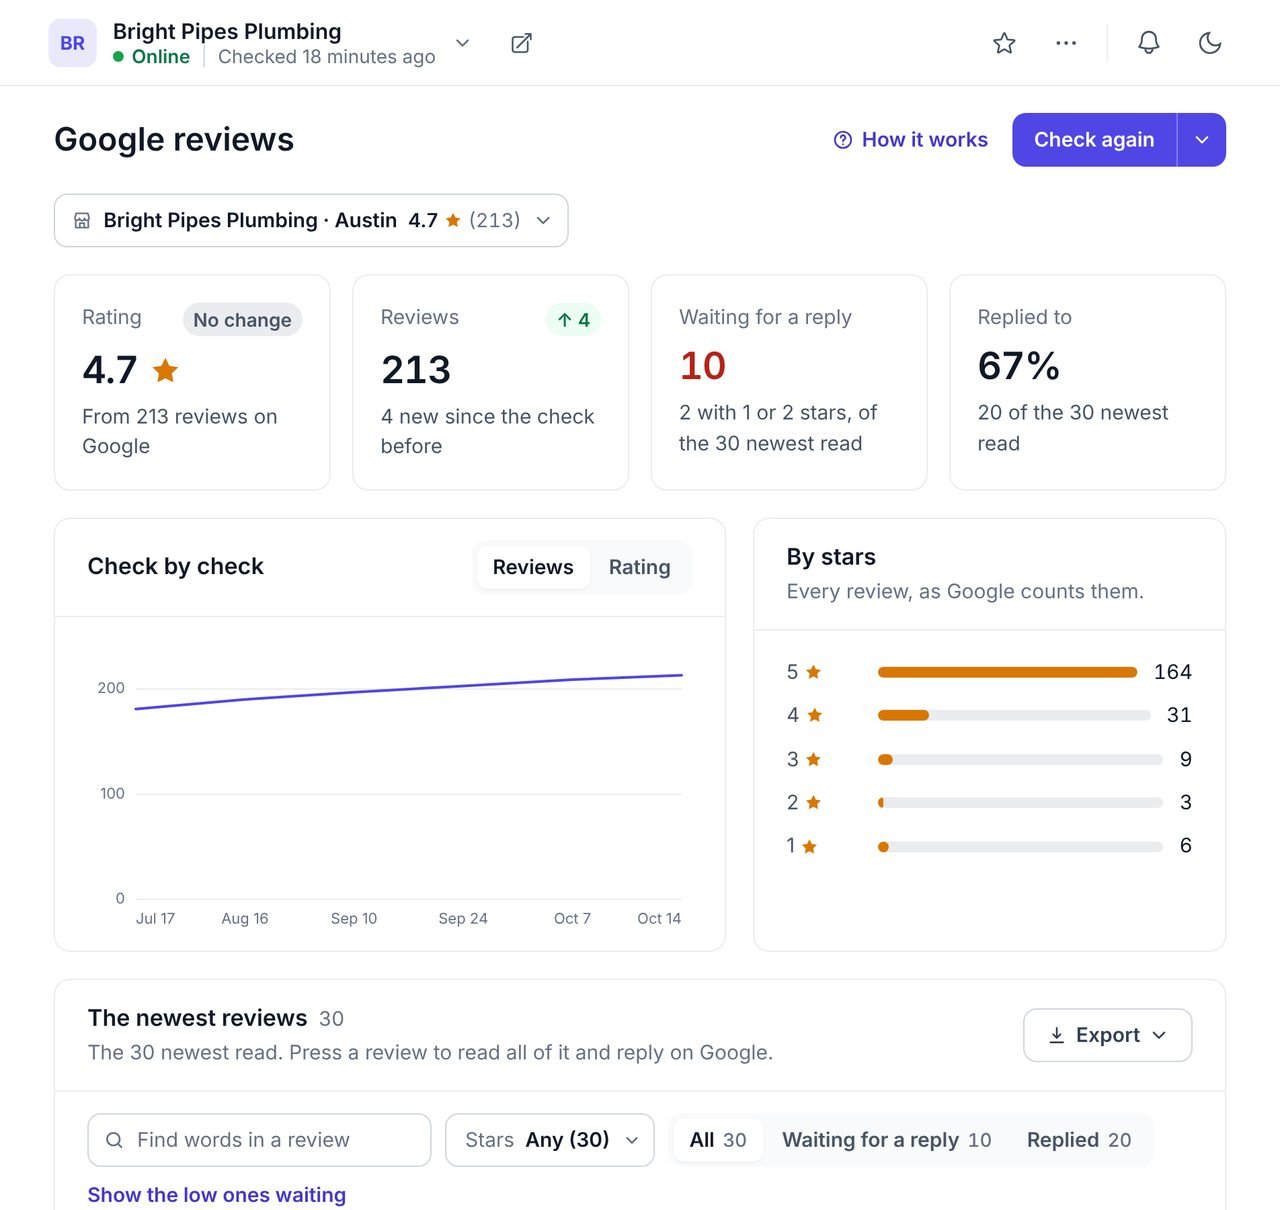The height and width of the screenshot is (1210, 1280).
Task: Select the Waiting for a reply 10 tab
Action: pos(886,1140)
